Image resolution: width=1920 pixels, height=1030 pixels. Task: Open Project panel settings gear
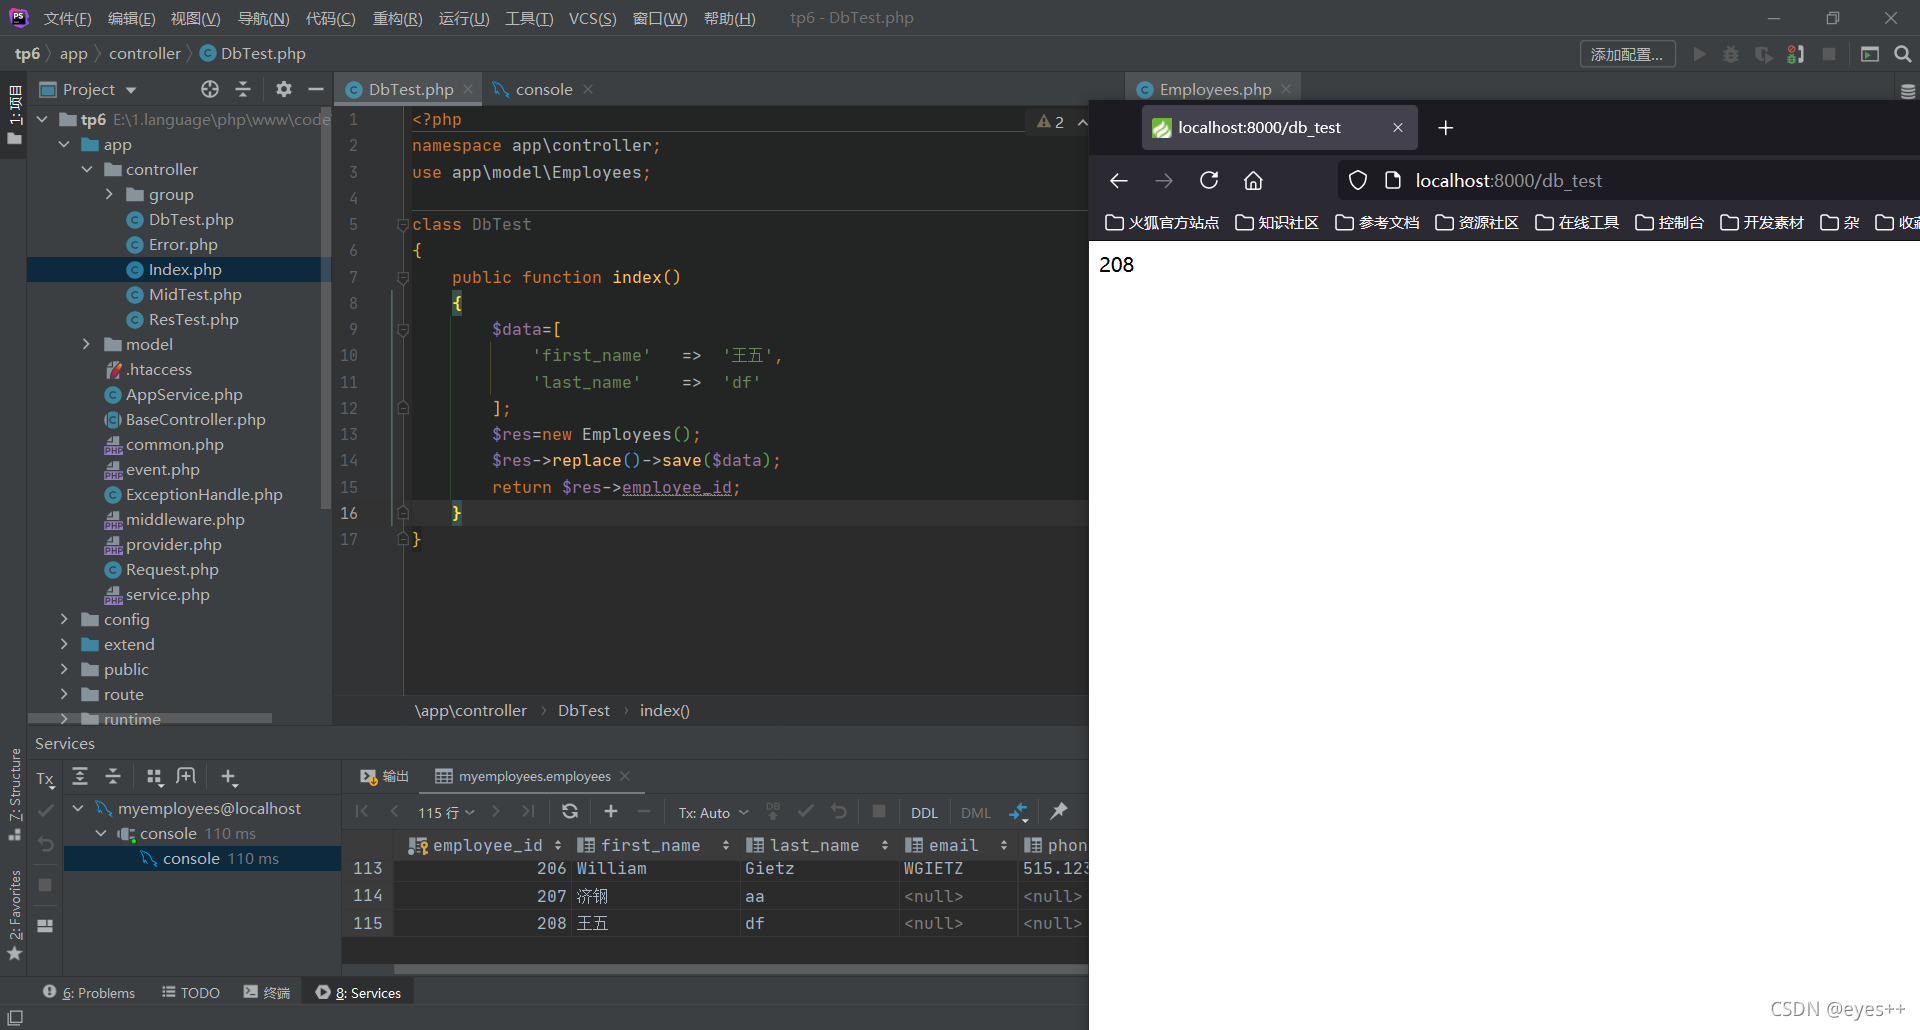point(284,89)
